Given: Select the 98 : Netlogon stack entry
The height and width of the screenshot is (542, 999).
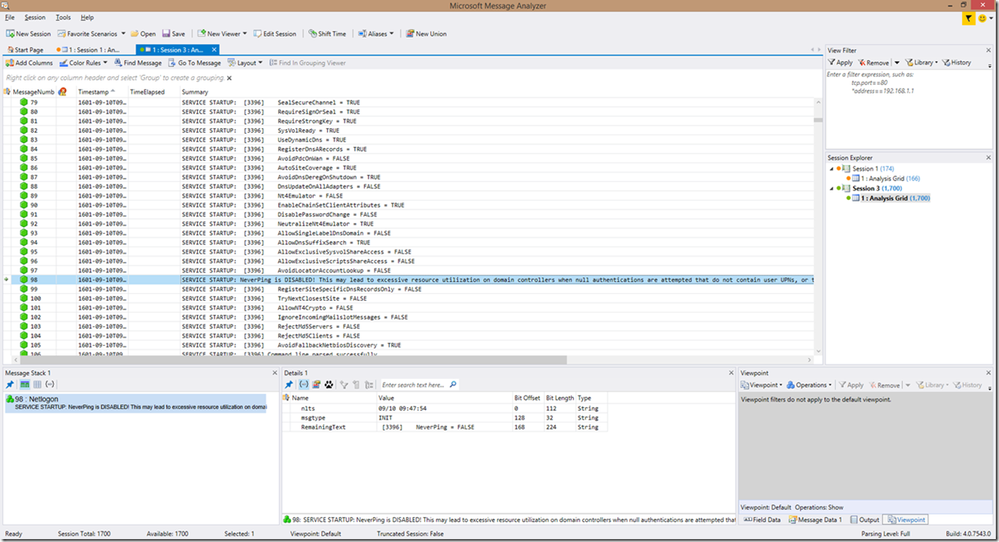Looking at the screenshot, I should tap(136, 403).
